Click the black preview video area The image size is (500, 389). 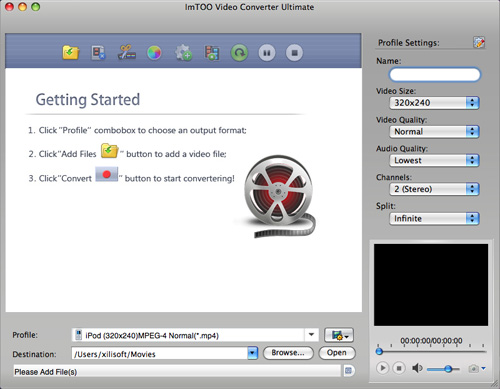(x=431, y=285)
